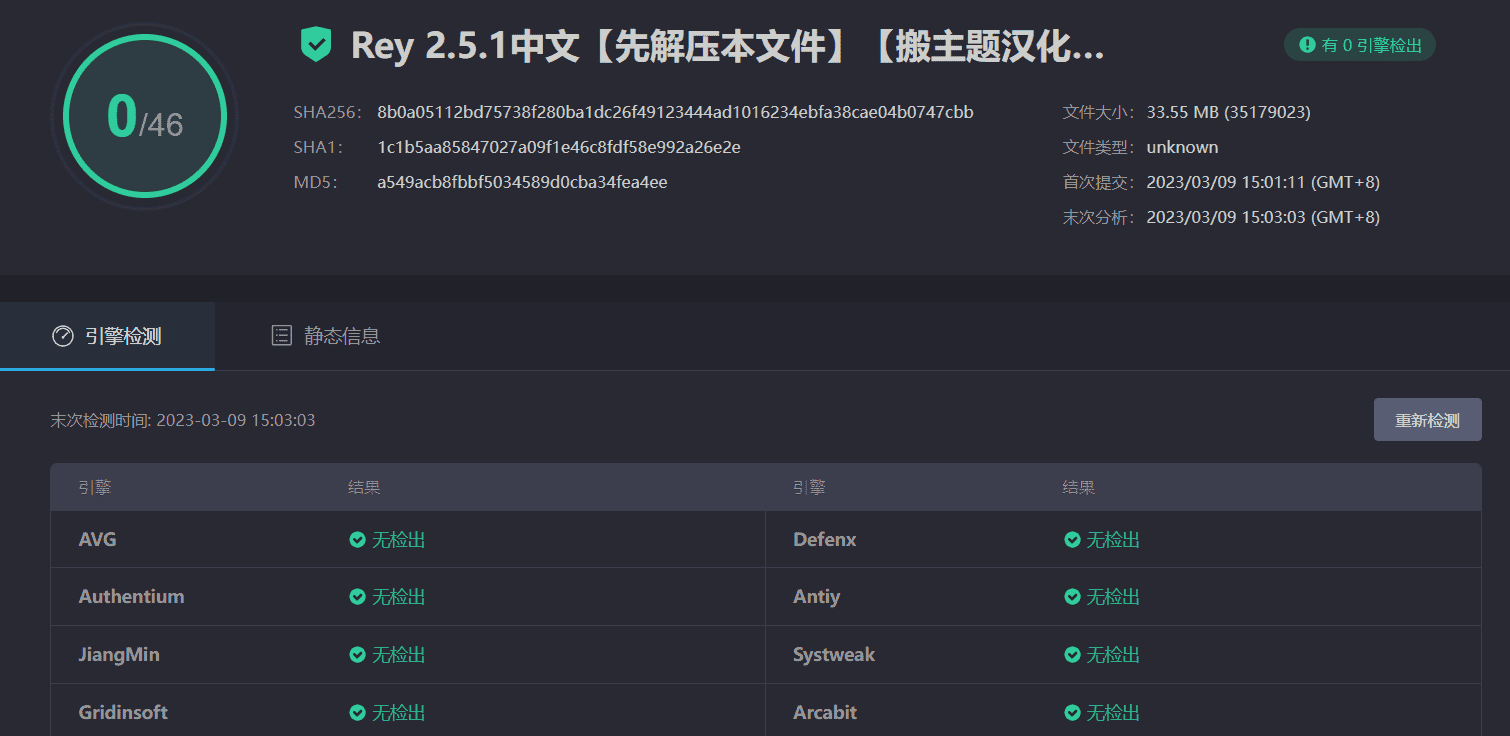Click the green check icon in the Antiy row
This screenshot has height=736, width=1510.
click(x=1072, y=597)
